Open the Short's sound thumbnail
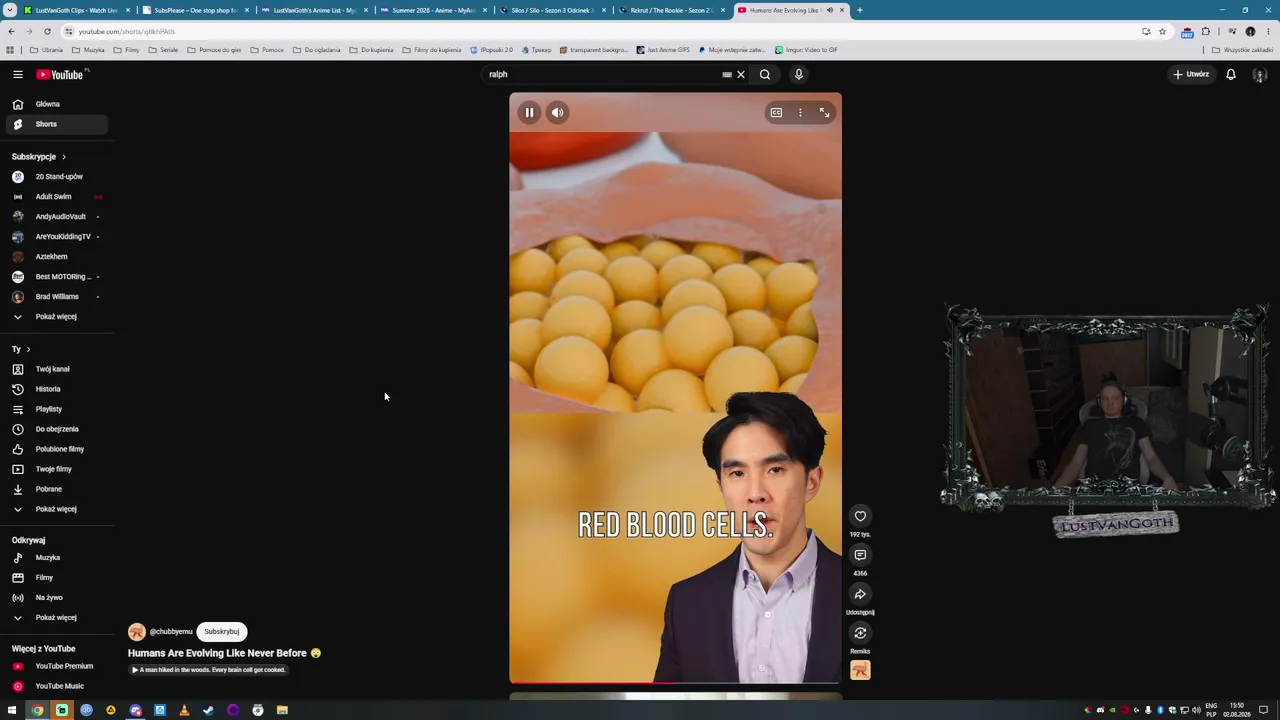The width and height of the screenshot is (1280, 720). pos(860,670)
